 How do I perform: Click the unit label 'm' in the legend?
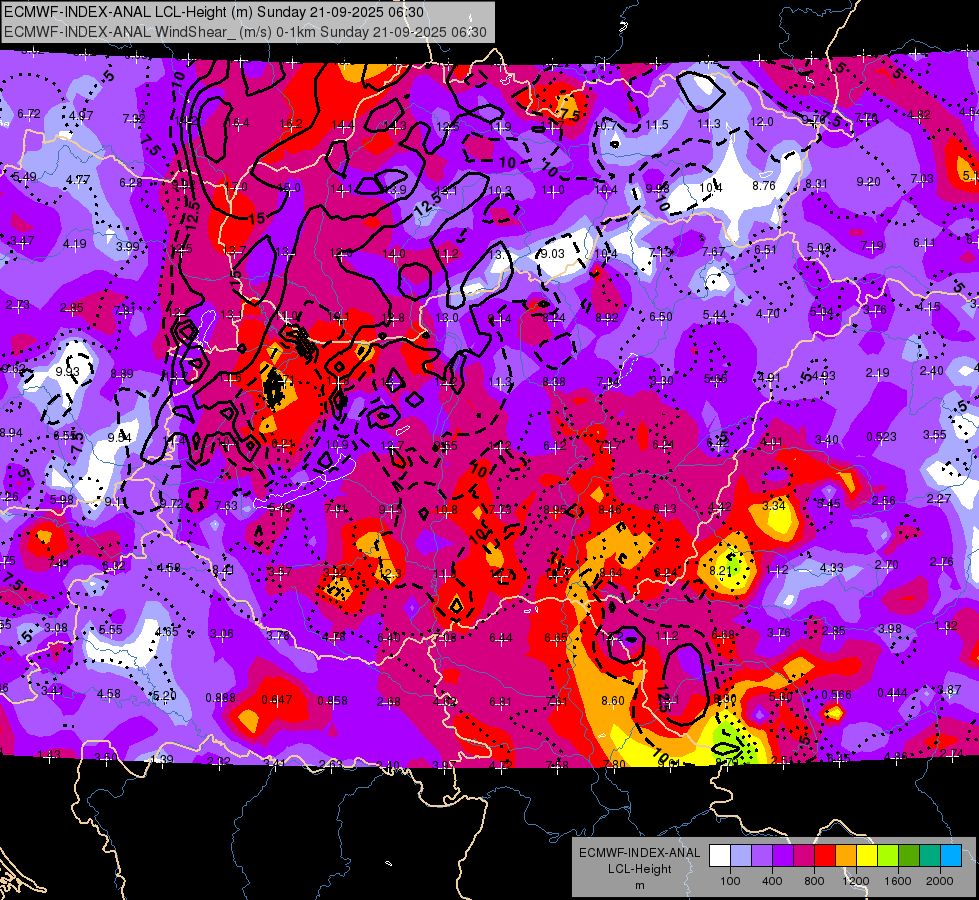coord(639,886)
